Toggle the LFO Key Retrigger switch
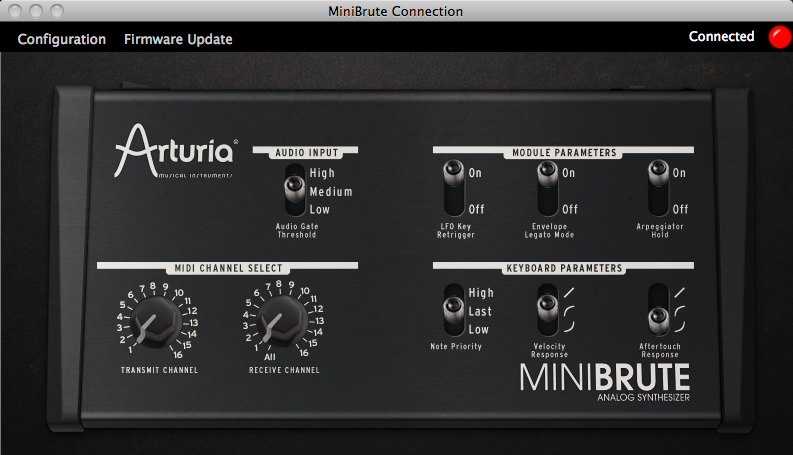Screen dimensions: 793x455 [454, 188]
